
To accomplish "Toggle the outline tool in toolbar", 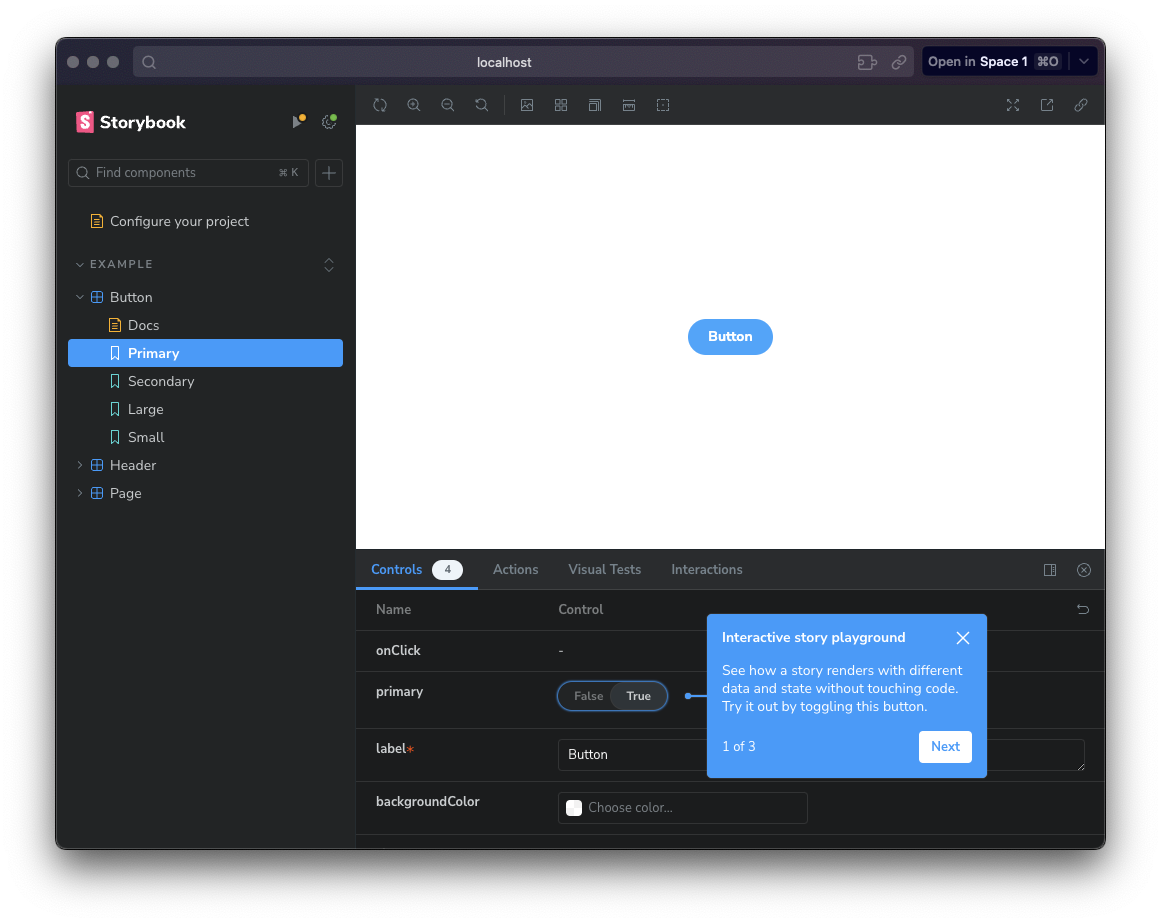I will click(663, 105).
